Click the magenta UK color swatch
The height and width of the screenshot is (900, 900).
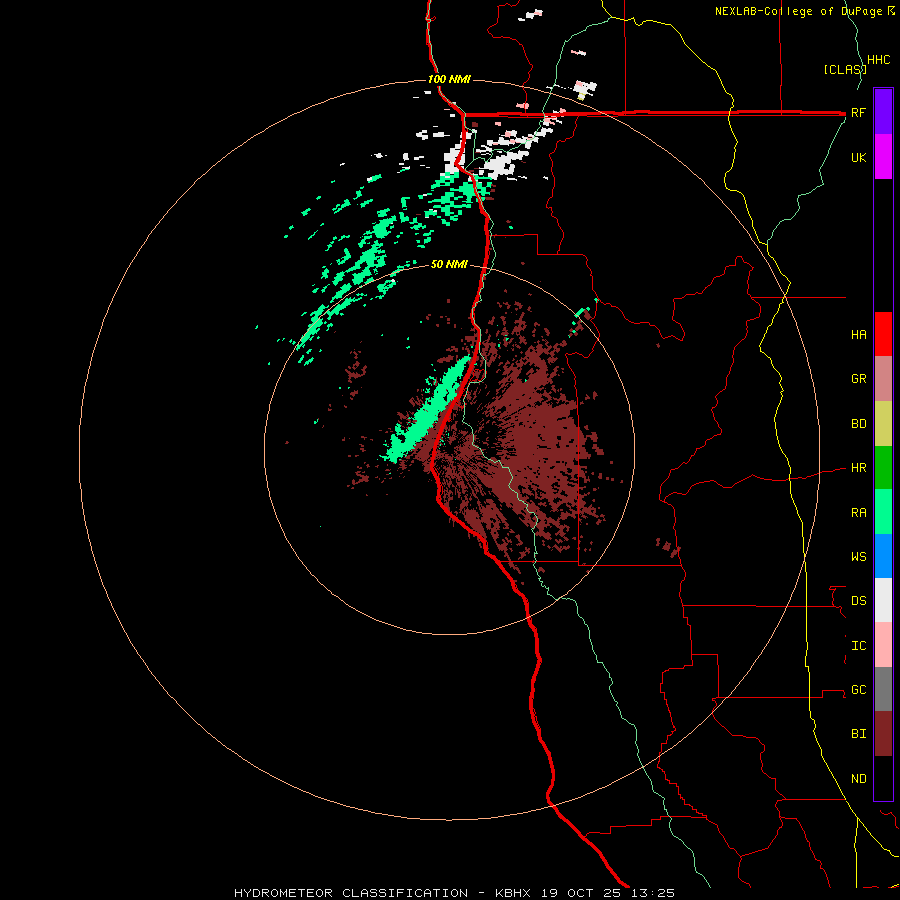click(883, 157)
